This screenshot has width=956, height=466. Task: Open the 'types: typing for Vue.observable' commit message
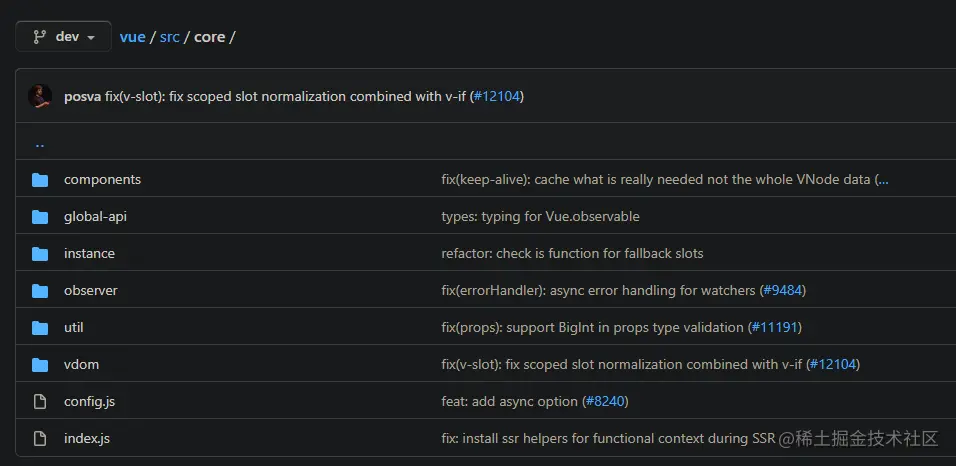540,217
